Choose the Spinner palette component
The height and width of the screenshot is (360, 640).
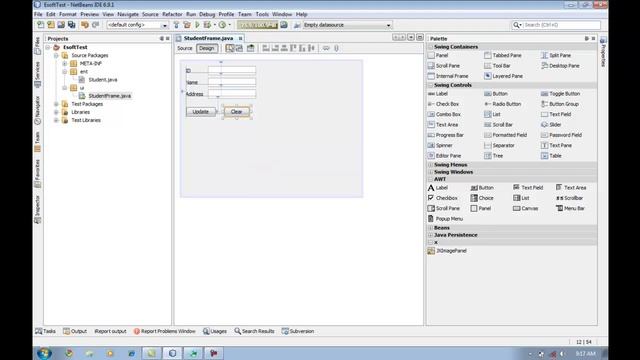tap(440, 145)
